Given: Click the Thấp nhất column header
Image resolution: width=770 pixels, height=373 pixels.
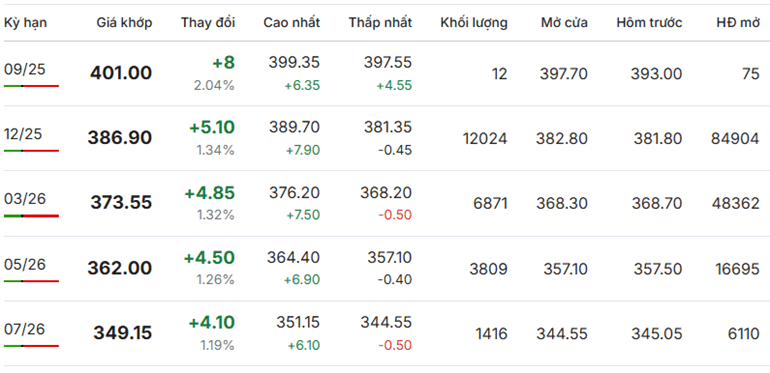Looking at the screenshot, I should click(x=381, y=23).
